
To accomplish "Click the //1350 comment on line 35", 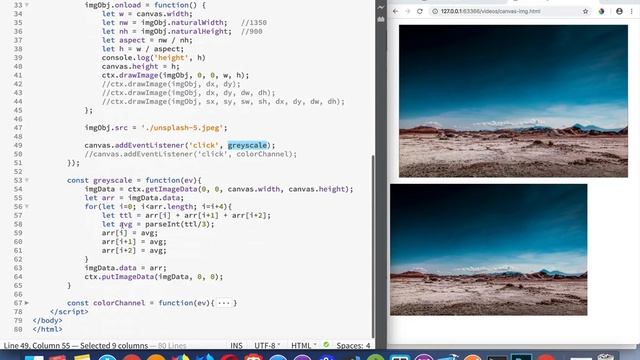I will click(x=254, y=22).
